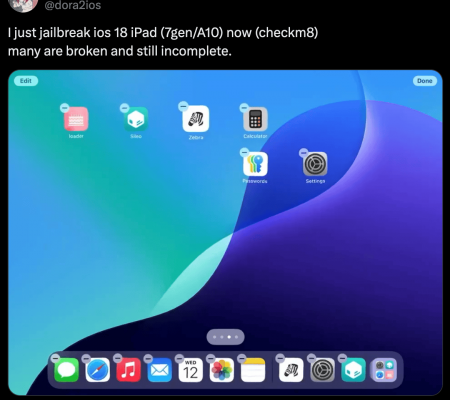The height and width of the screenshot is (400, 450).
Task: Open Messages in the dock
Action: pos(66,370)
